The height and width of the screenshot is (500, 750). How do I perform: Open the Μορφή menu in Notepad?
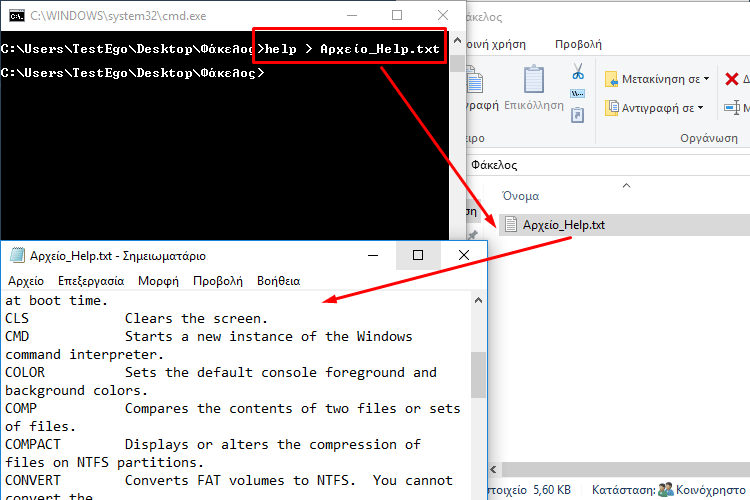pos(158,281)
